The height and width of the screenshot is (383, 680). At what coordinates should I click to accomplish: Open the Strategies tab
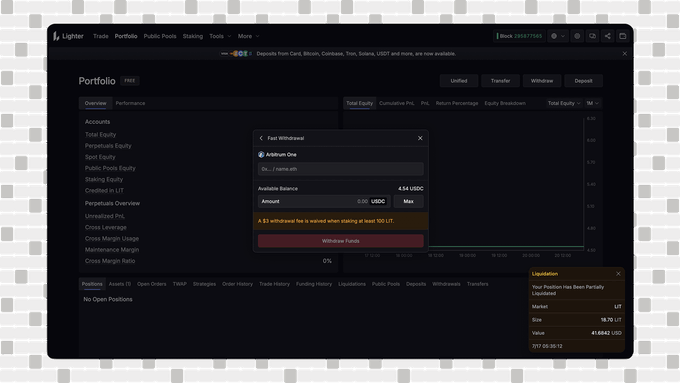click(x=204, y=284)
